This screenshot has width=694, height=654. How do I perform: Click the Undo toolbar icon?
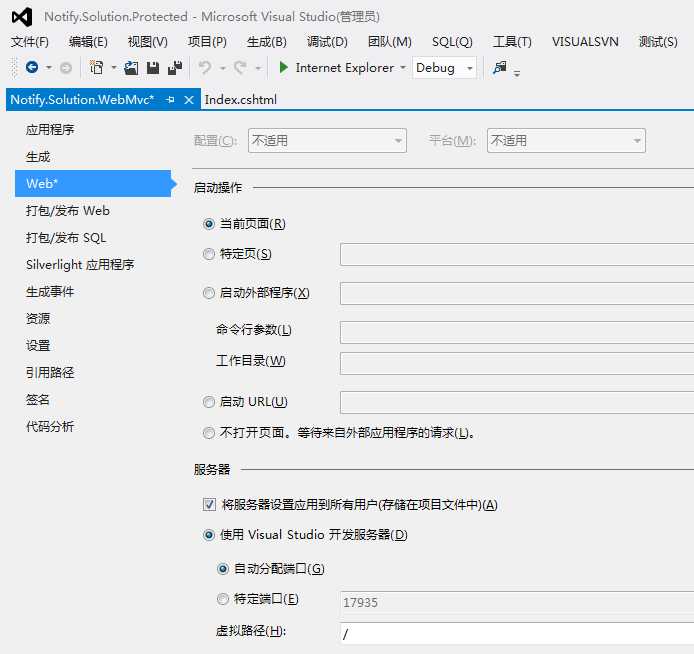point(204,67)
